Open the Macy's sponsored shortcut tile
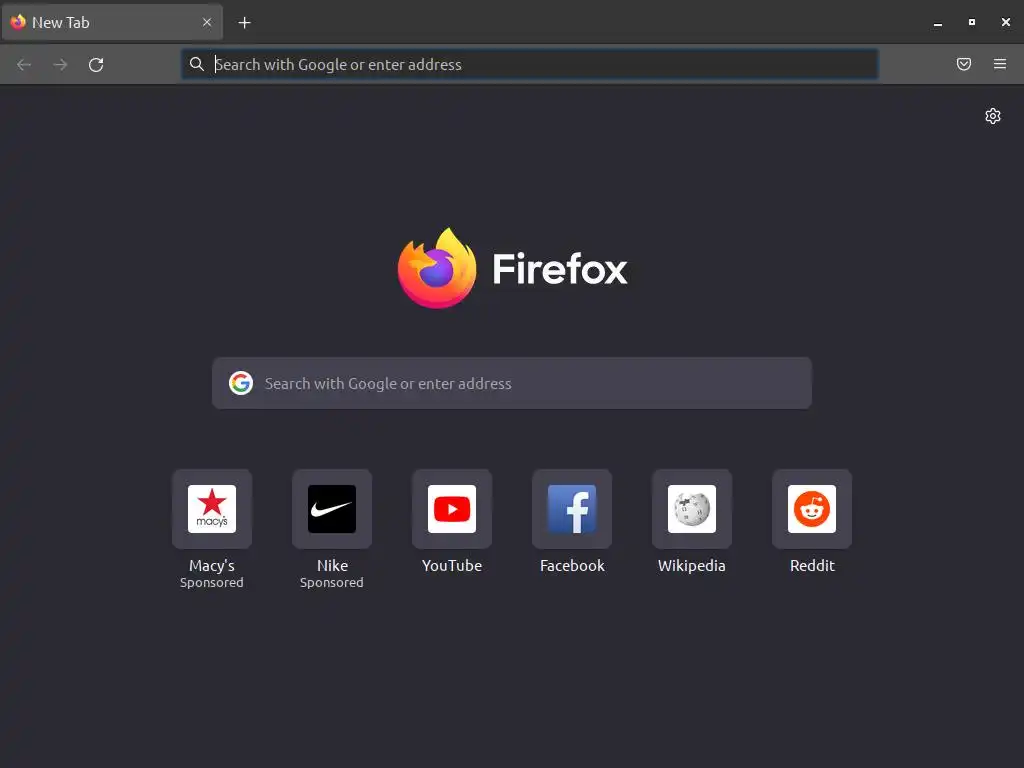Viewport: 1024px width, 768px height. click(x=212, y=509)
